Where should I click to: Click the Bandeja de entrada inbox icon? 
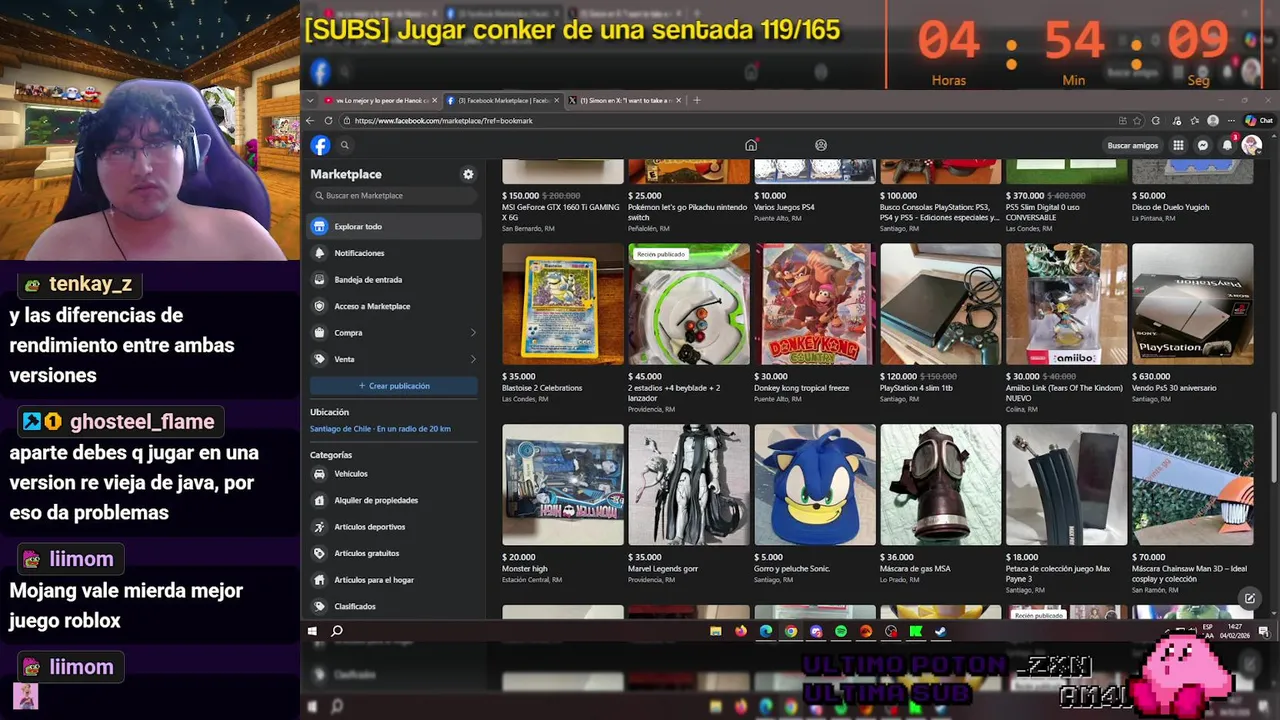click(x=319, y=280)
